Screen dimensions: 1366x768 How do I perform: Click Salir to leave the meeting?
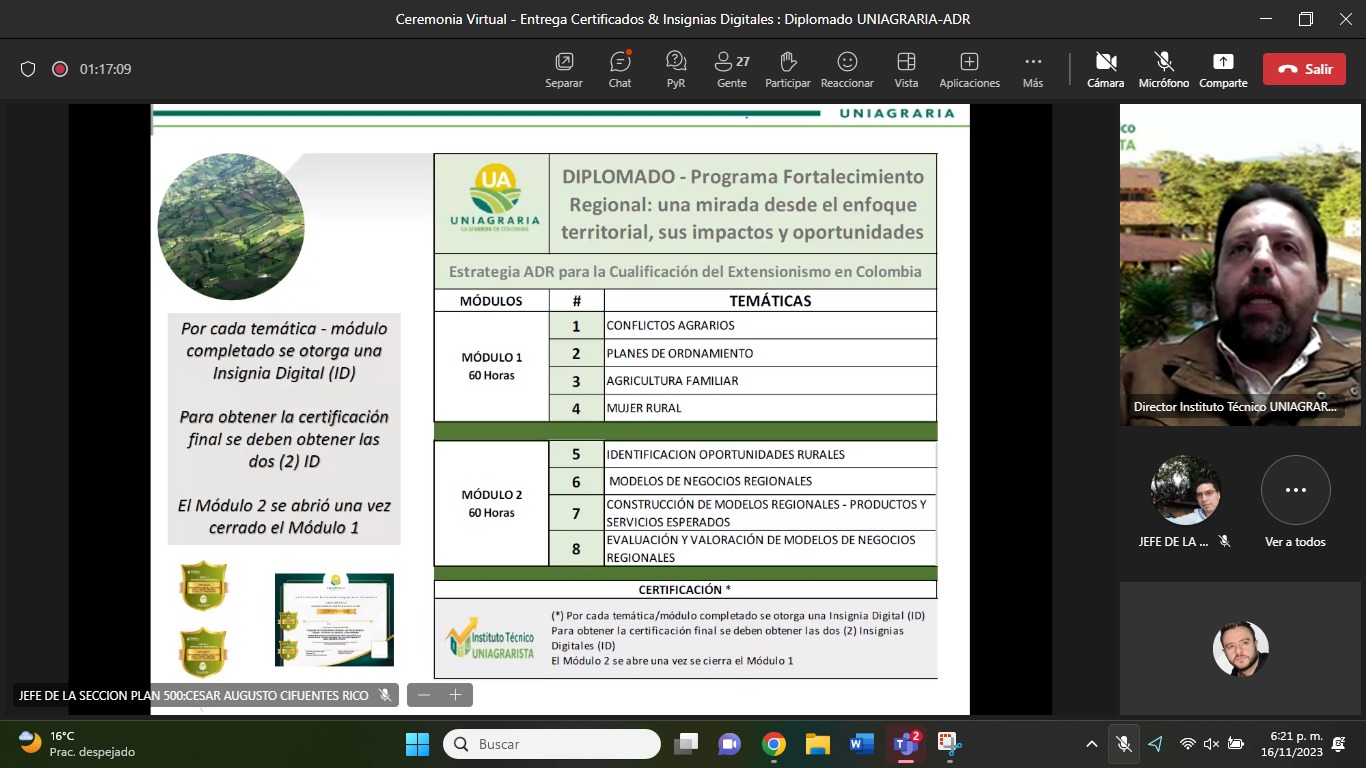coord(1304,69)
